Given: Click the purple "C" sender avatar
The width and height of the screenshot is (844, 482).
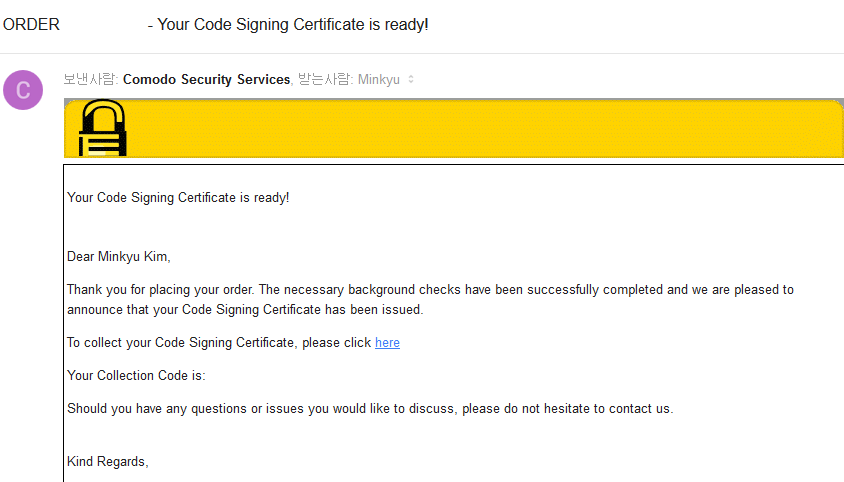Looking at the screenshot, I should (23, 90).
